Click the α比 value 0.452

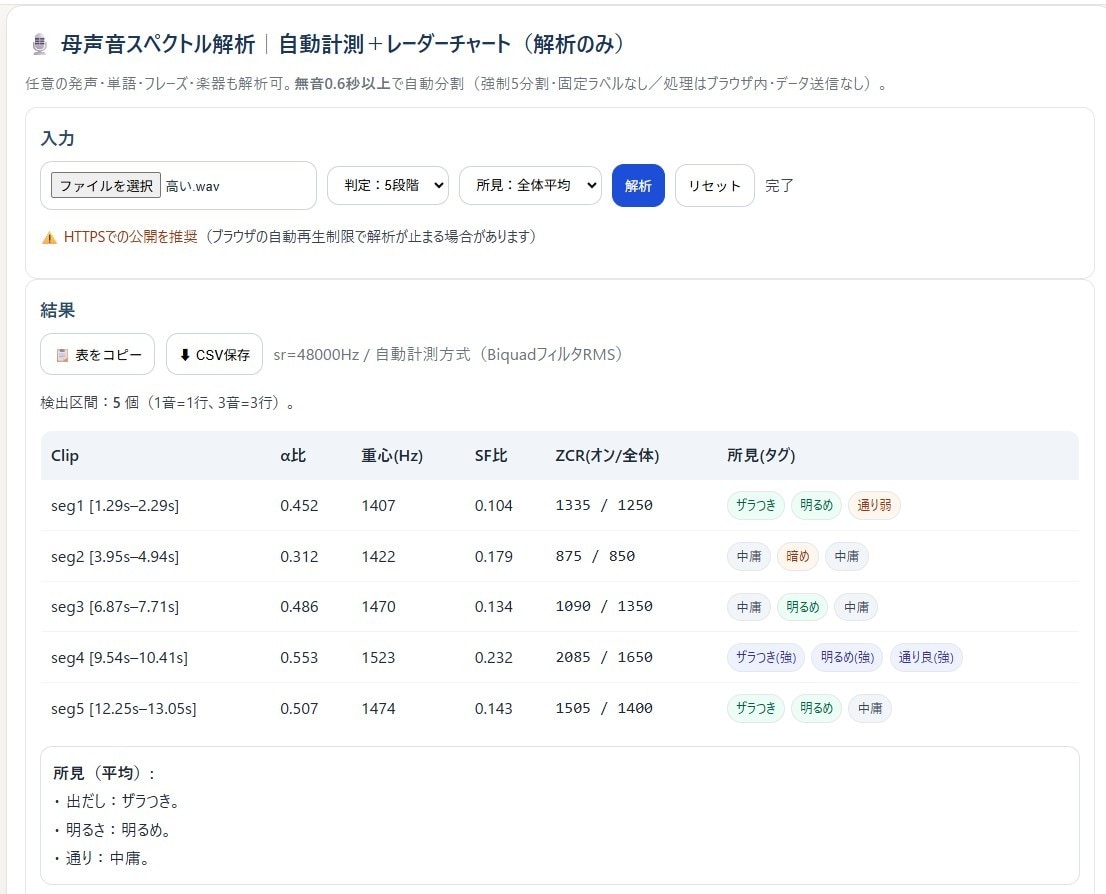click(x=299, y=506)
